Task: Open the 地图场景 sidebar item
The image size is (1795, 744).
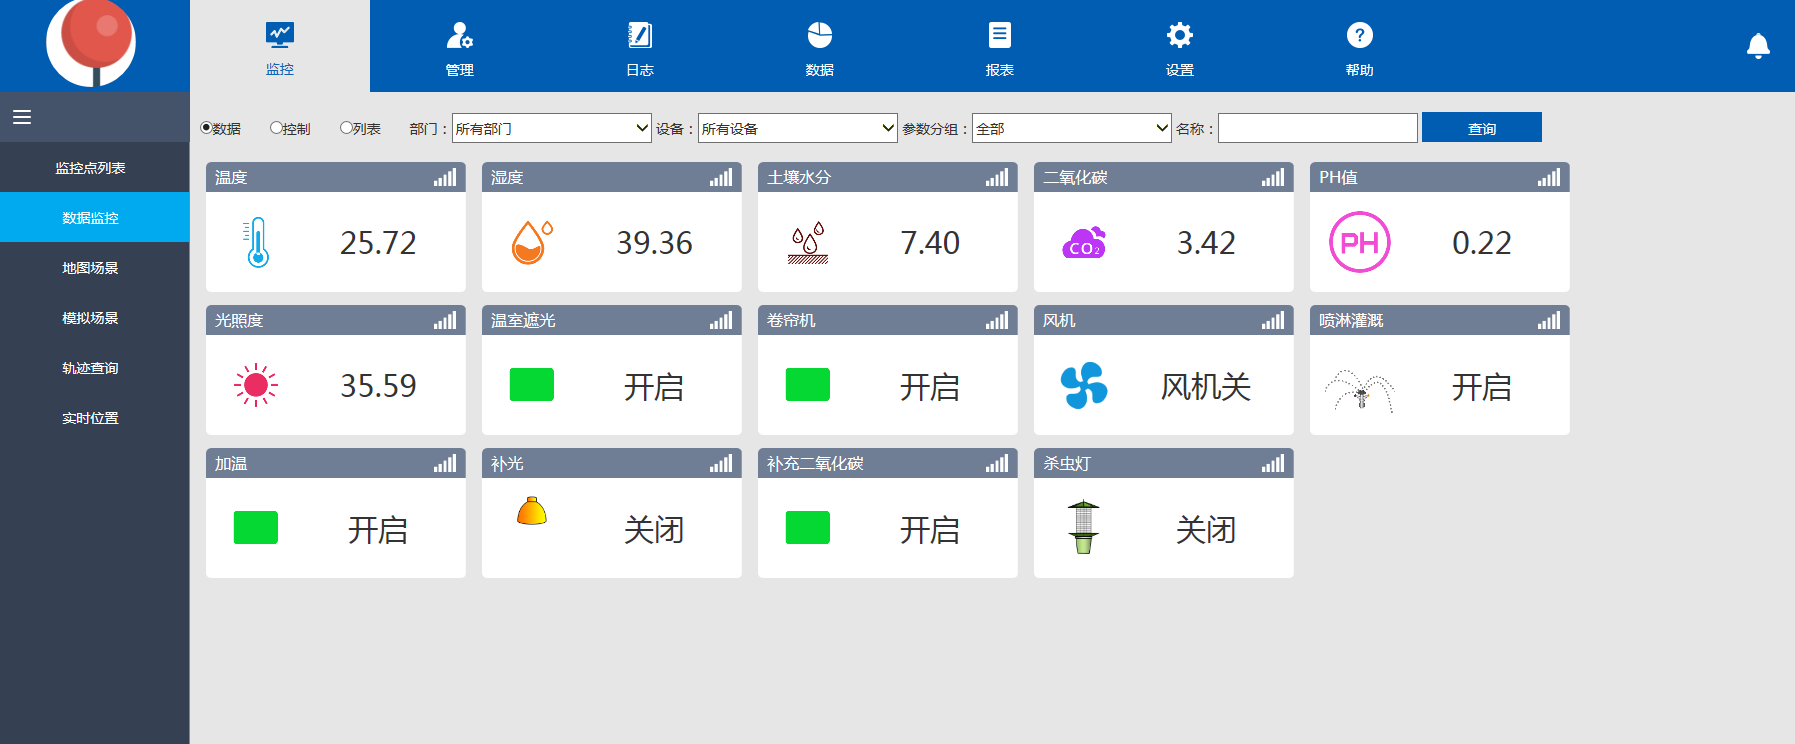Action: click(90, 268)
